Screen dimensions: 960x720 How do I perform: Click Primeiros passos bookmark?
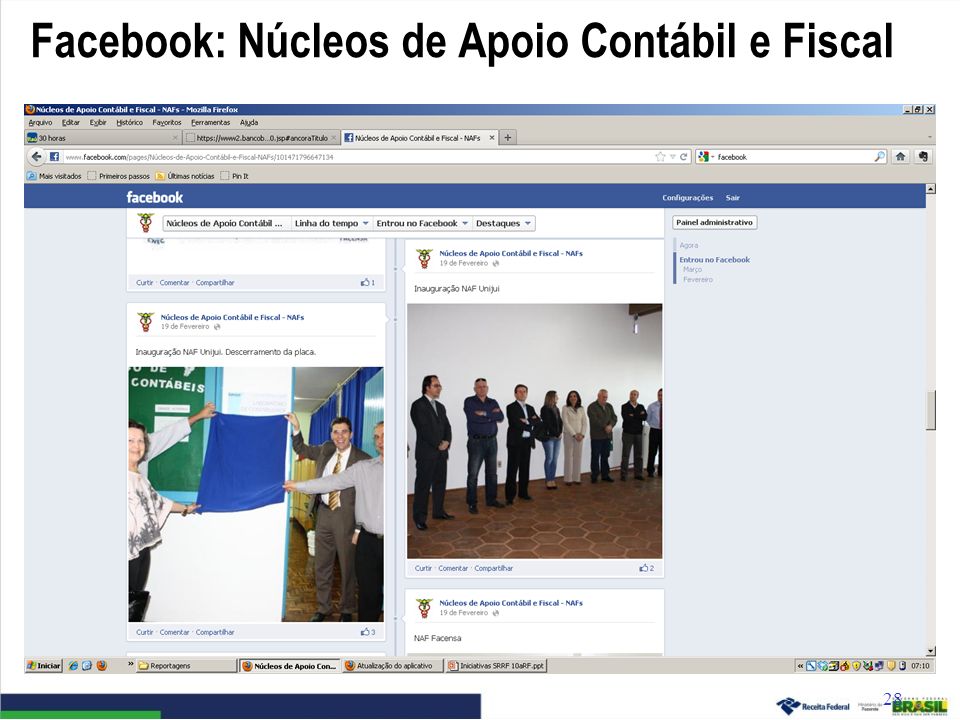coord(119,176)
